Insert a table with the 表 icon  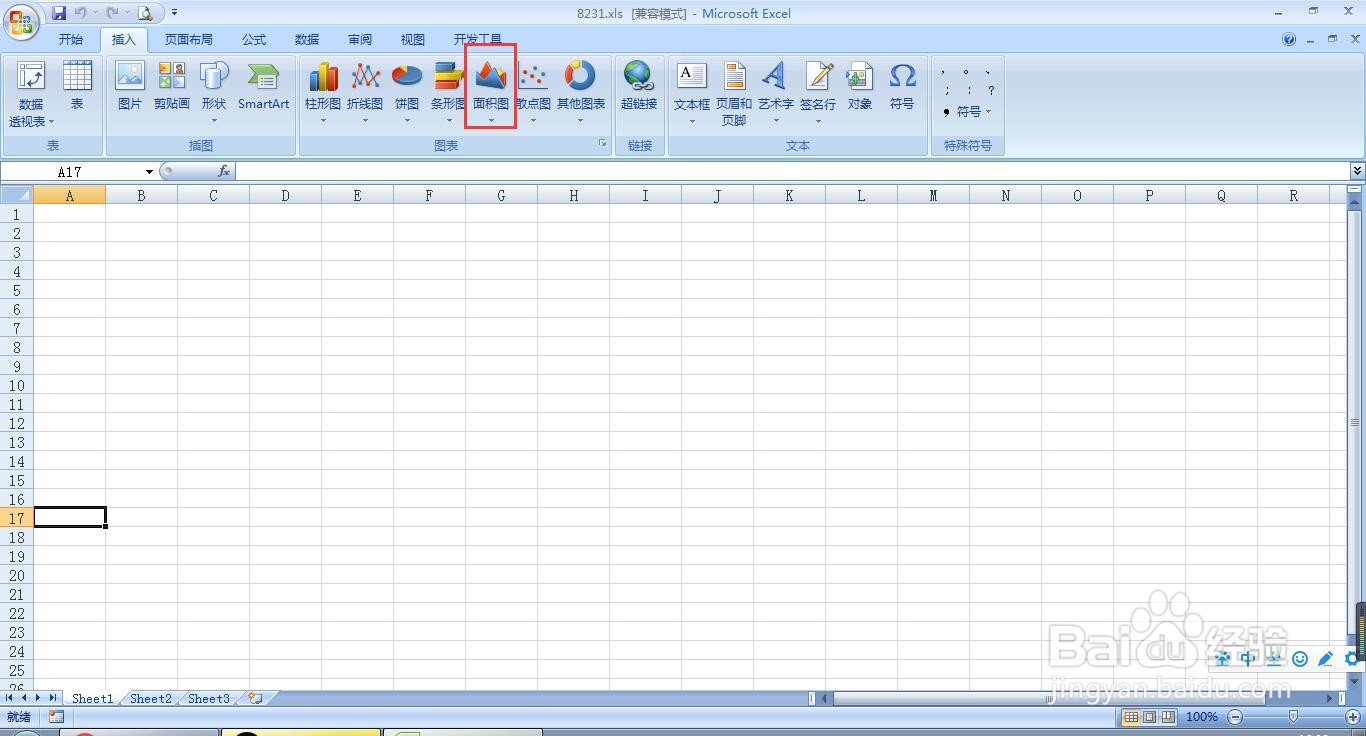[x=77, y=86]
